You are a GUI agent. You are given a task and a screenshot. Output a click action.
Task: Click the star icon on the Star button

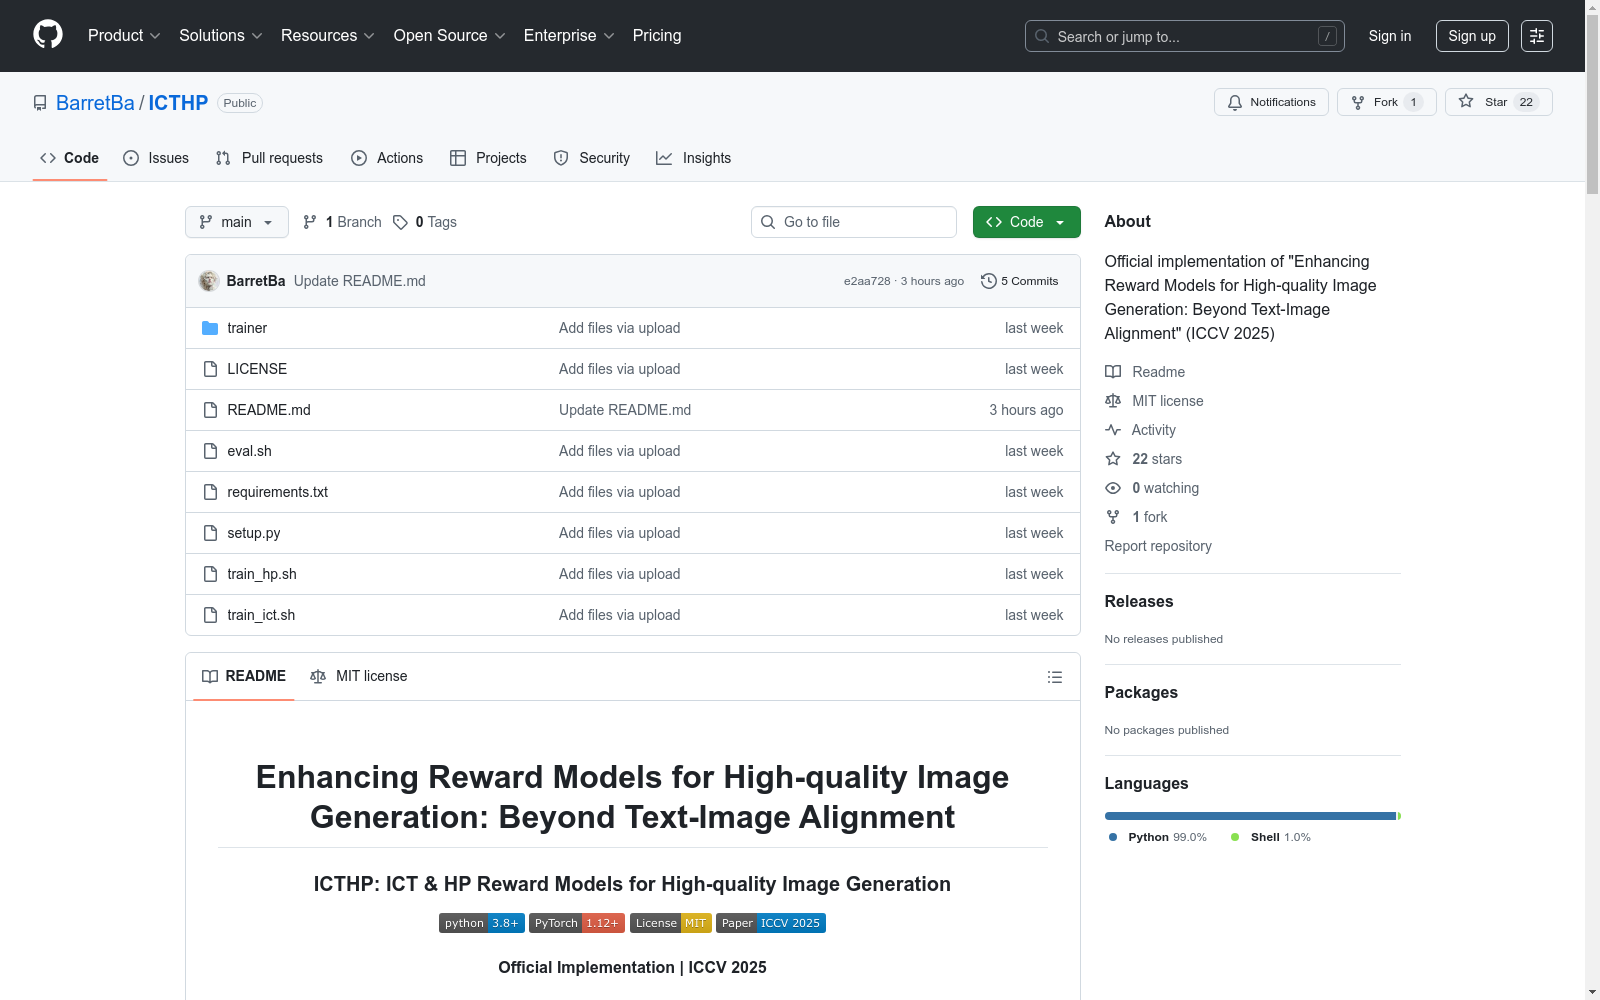click(x=1466, y=101)
